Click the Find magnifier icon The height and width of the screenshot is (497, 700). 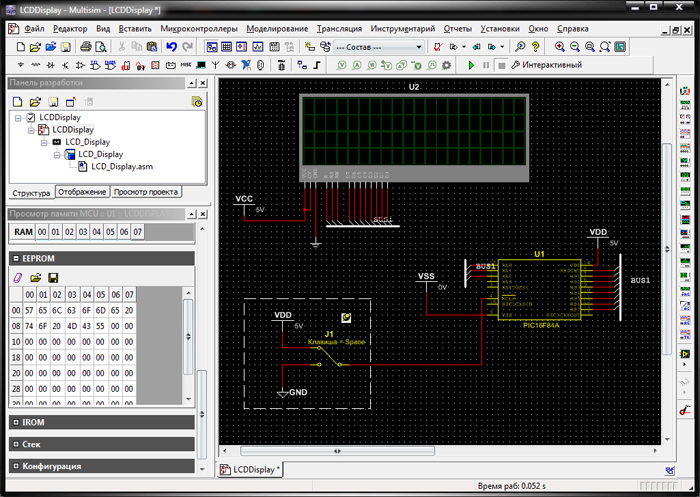tap(520, 46)
